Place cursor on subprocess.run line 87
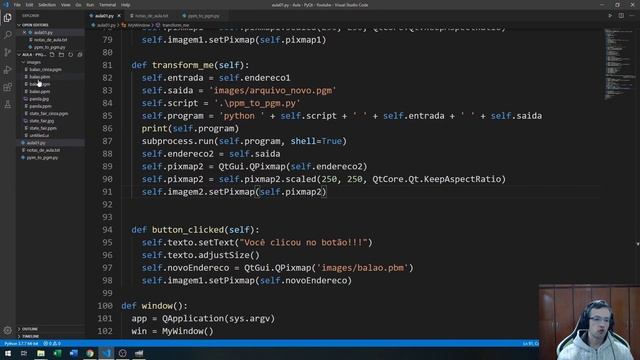The height and width of the screenshot is (360, 640). (x=244, y=141)
